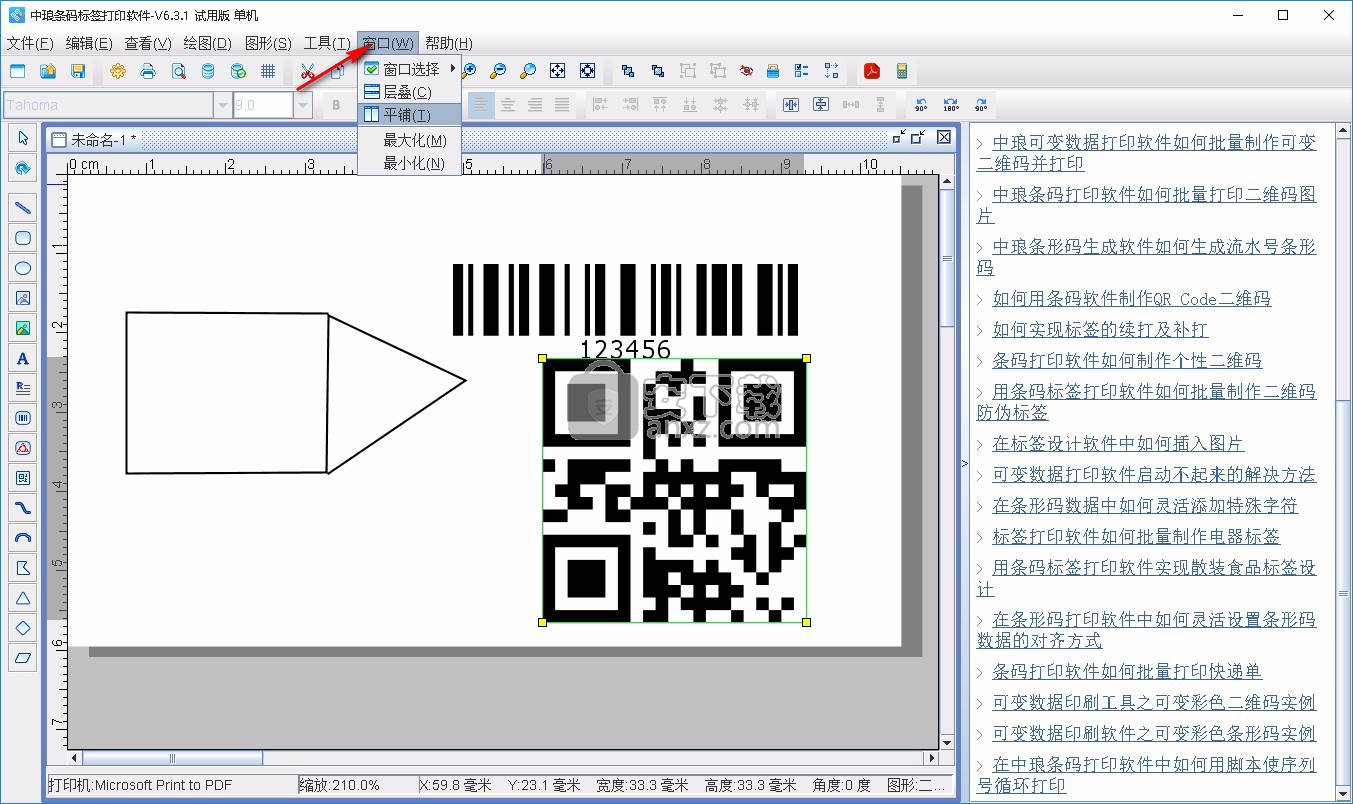This screenshot has width=1353, height=804.
Task: Select the ellipse drawing tool
Action: click(23, 268)
